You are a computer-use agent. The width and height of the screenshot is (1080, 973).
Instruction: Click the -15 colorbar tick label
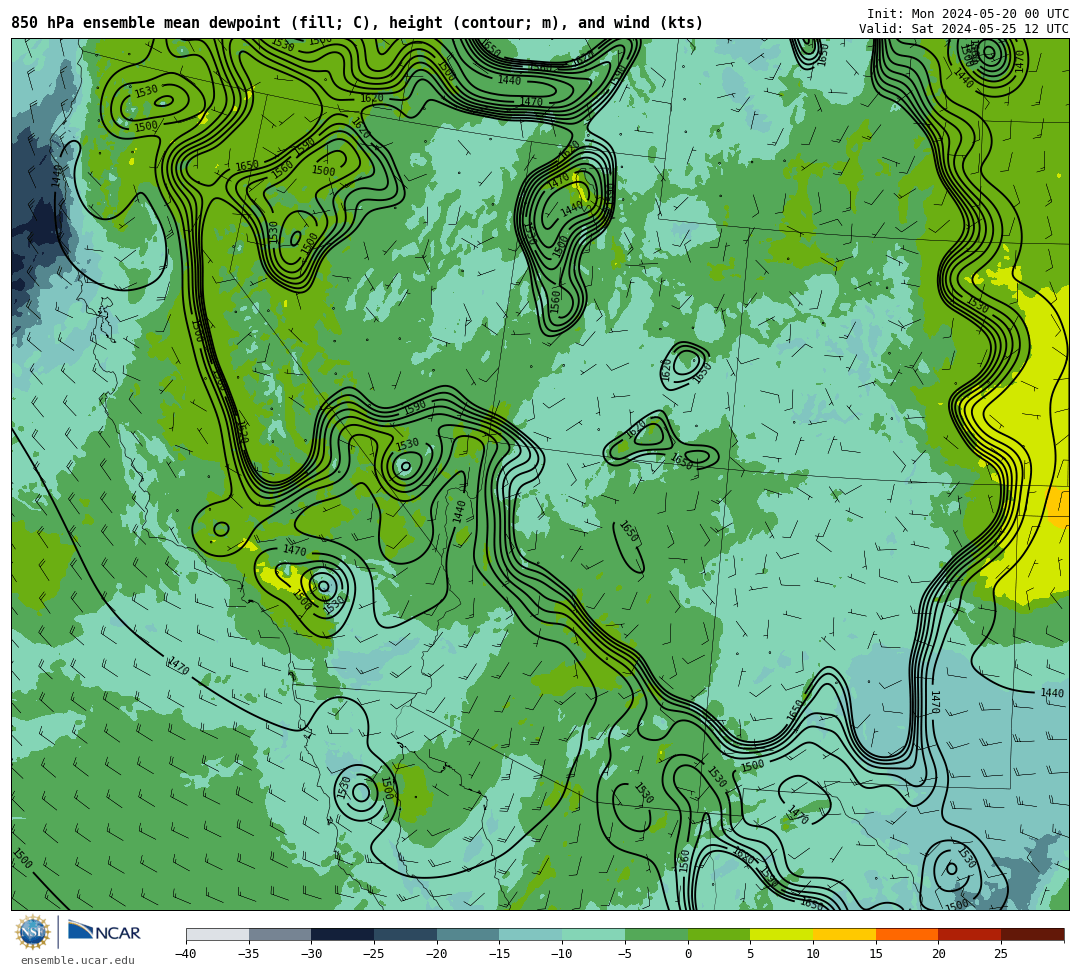(x=499, y=954)
